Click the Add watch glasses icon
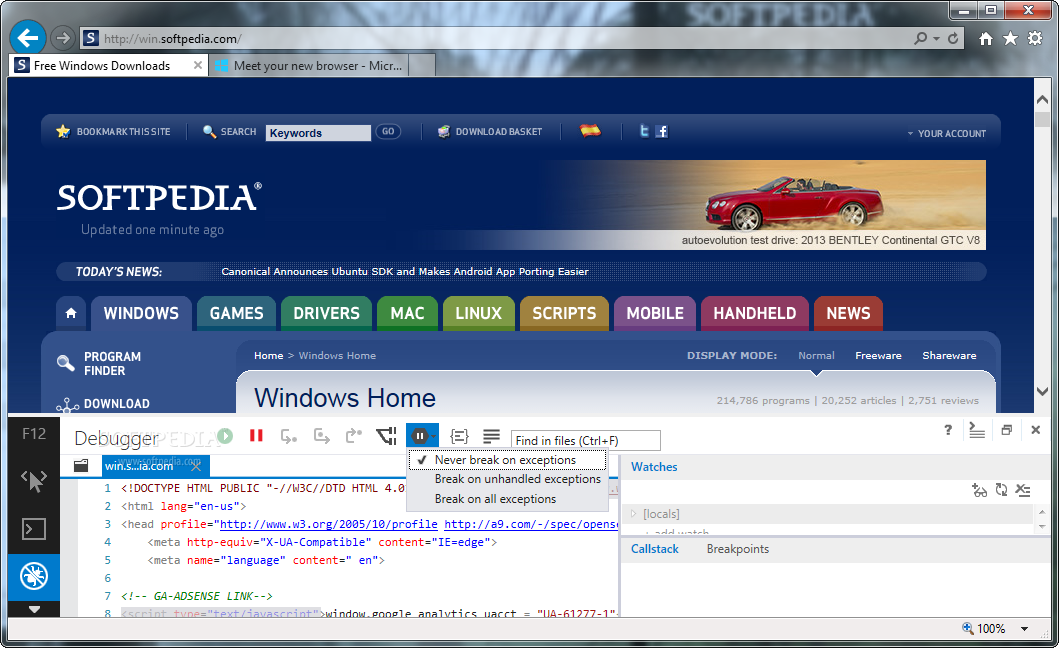 click(979, 491)
